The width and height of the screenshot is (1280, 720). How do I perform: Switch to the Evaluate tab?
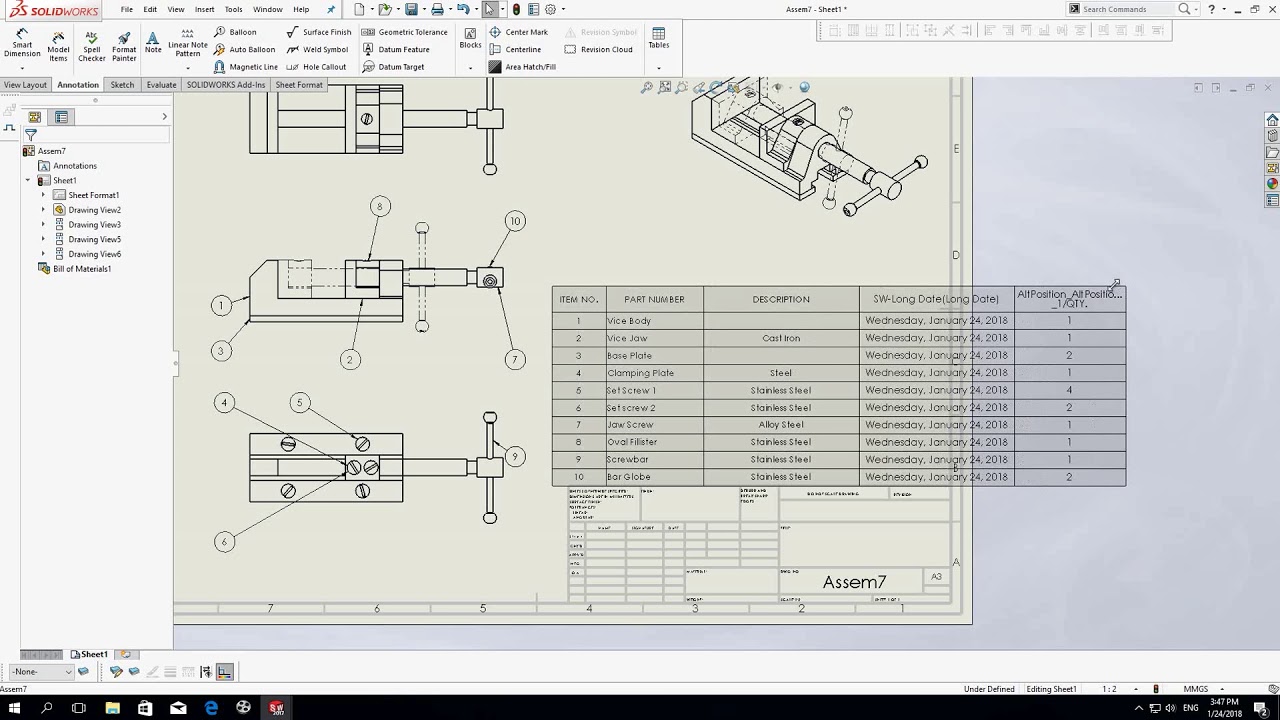[x=161, y=85]
